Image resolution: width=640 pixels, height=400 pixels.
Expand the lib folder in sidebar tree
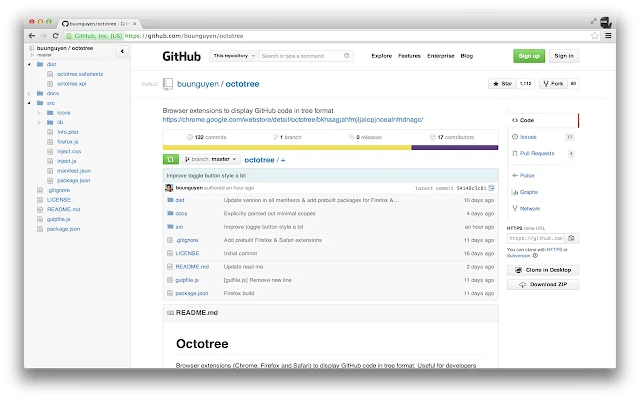[39, 122]
